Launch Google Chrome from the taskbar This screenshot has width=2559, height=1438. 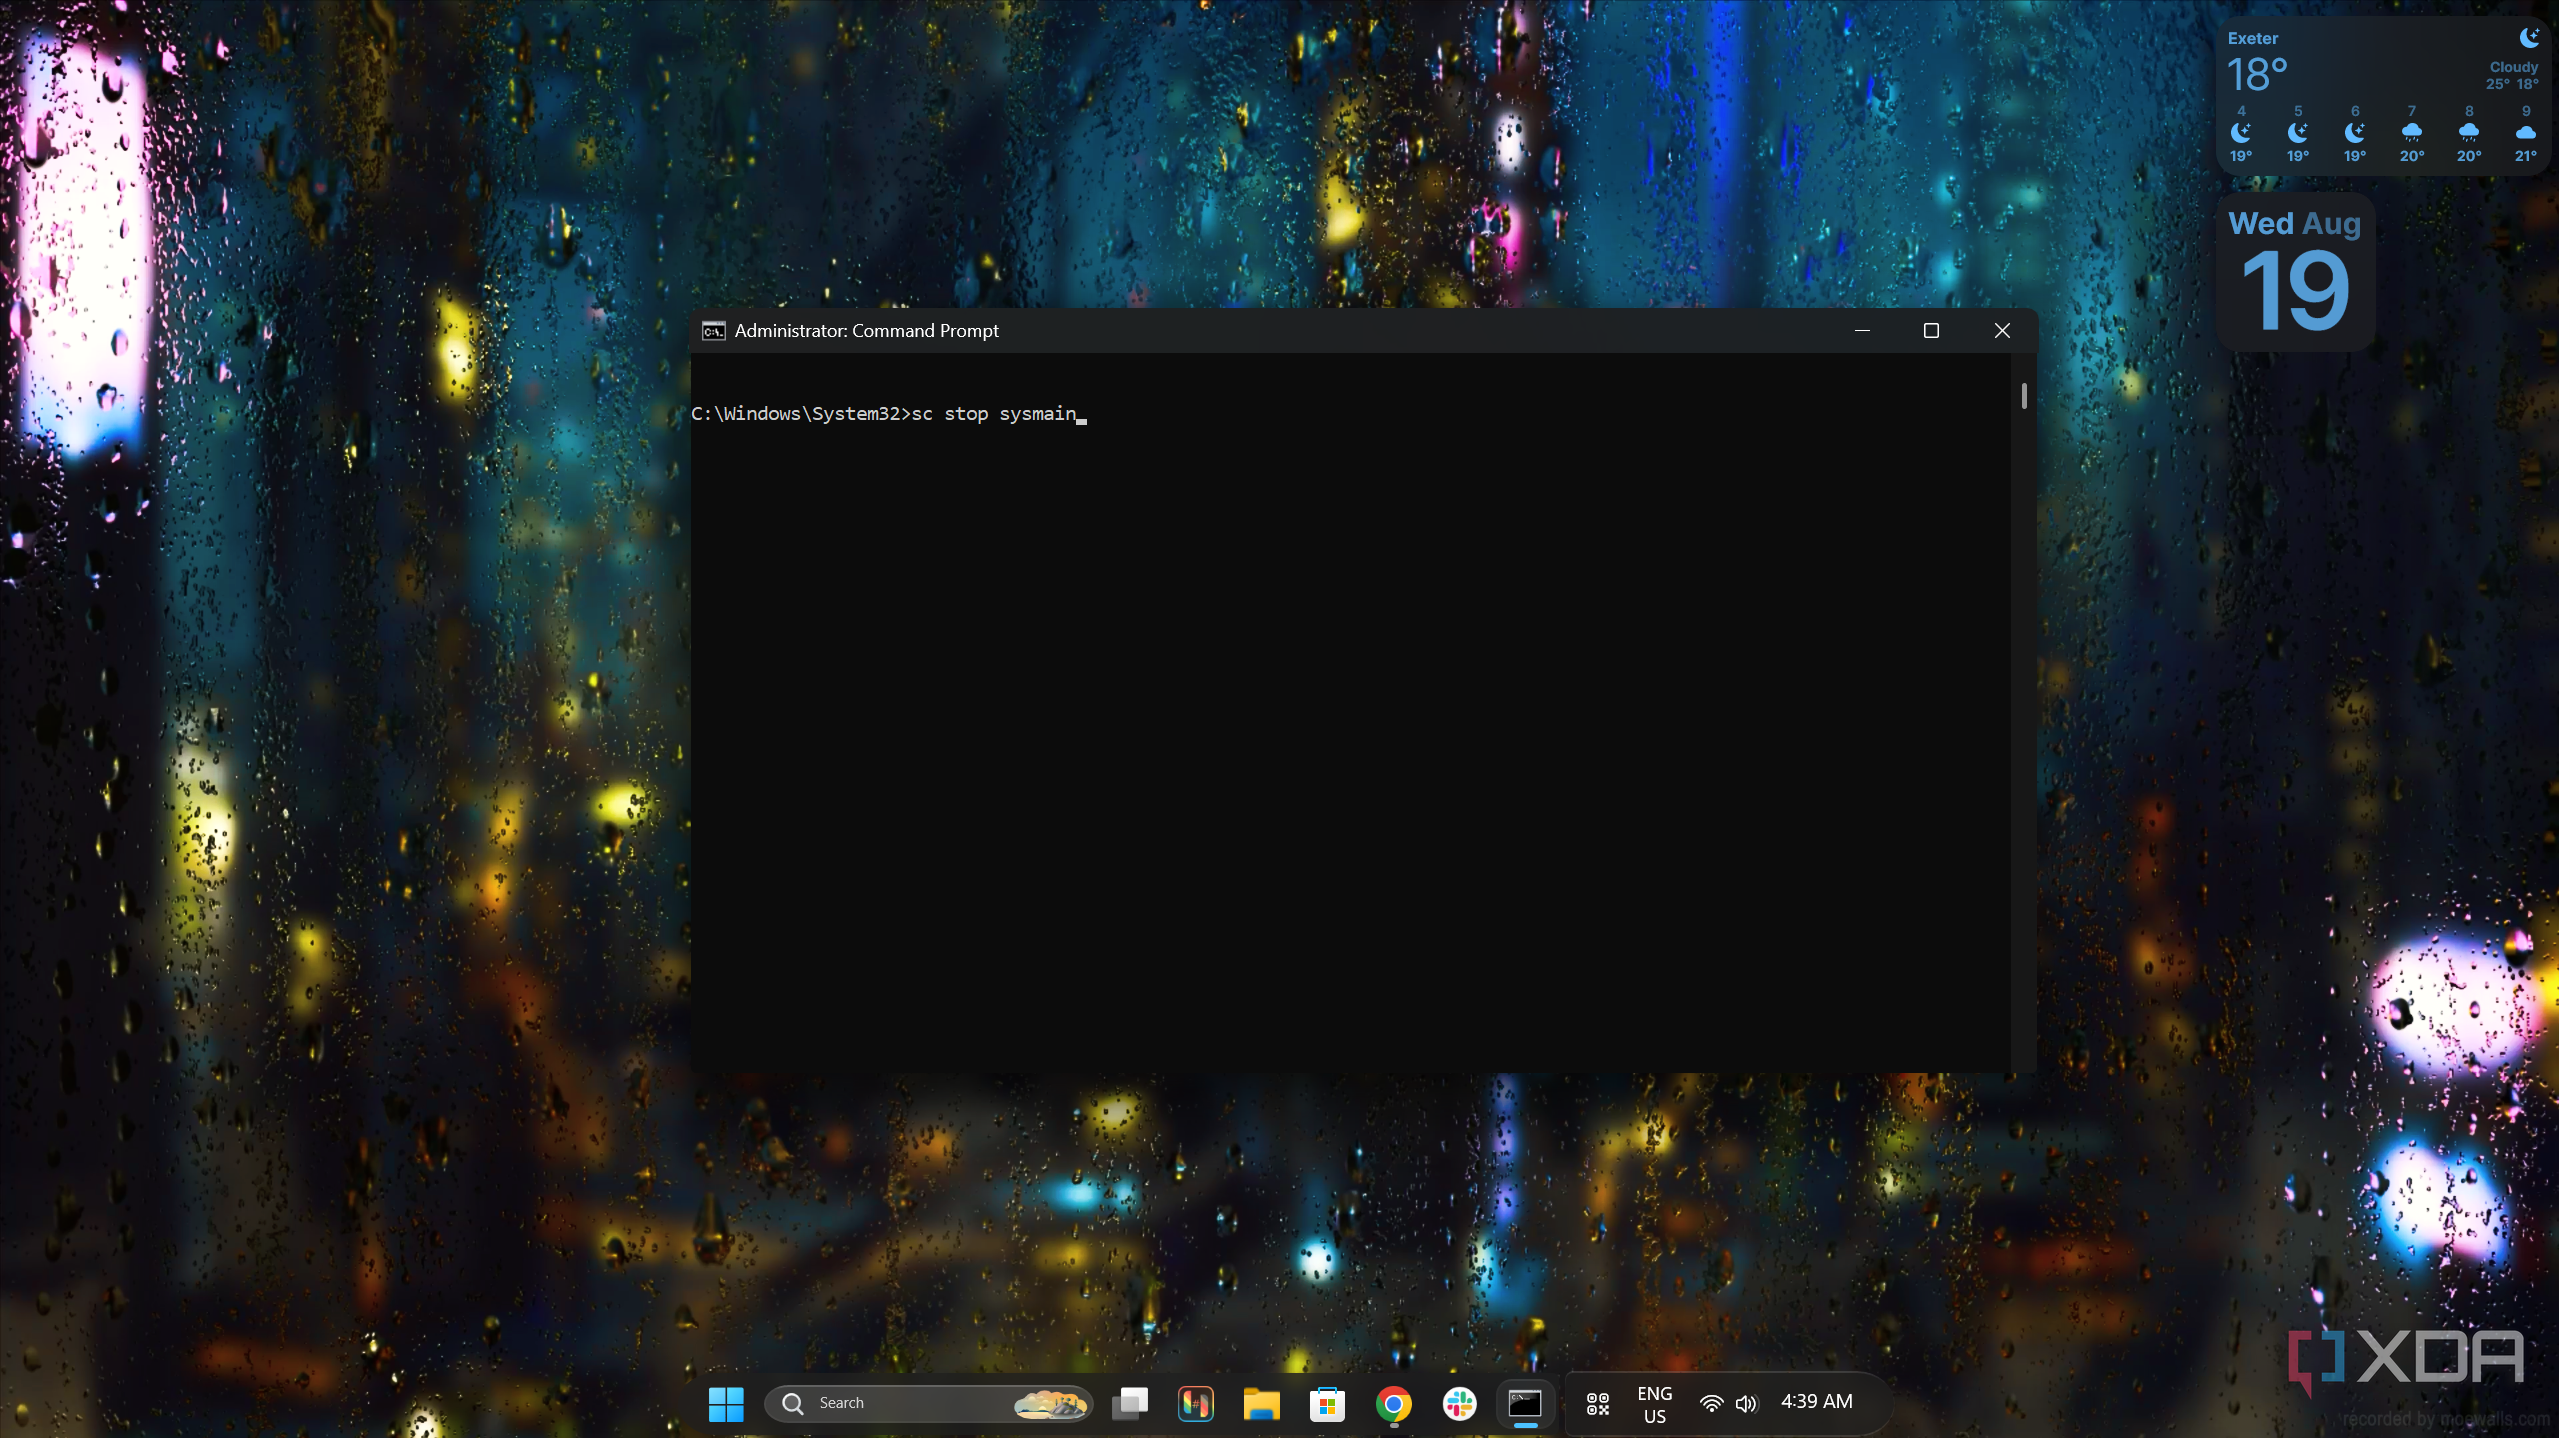[1394, 1403]
